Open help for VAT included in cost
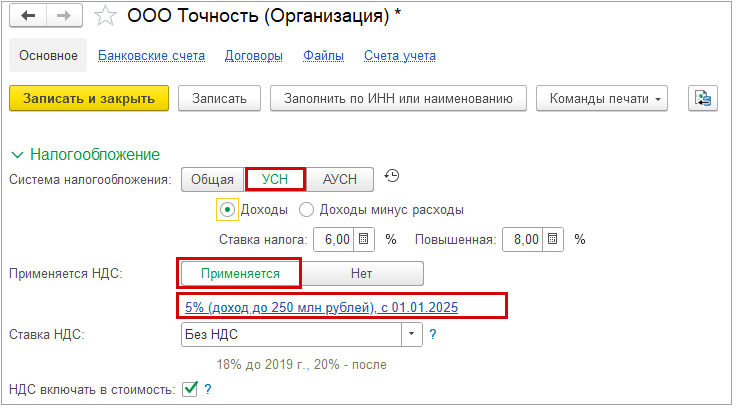739x414 pixels. pyautogui.click(x=208, y=389)
